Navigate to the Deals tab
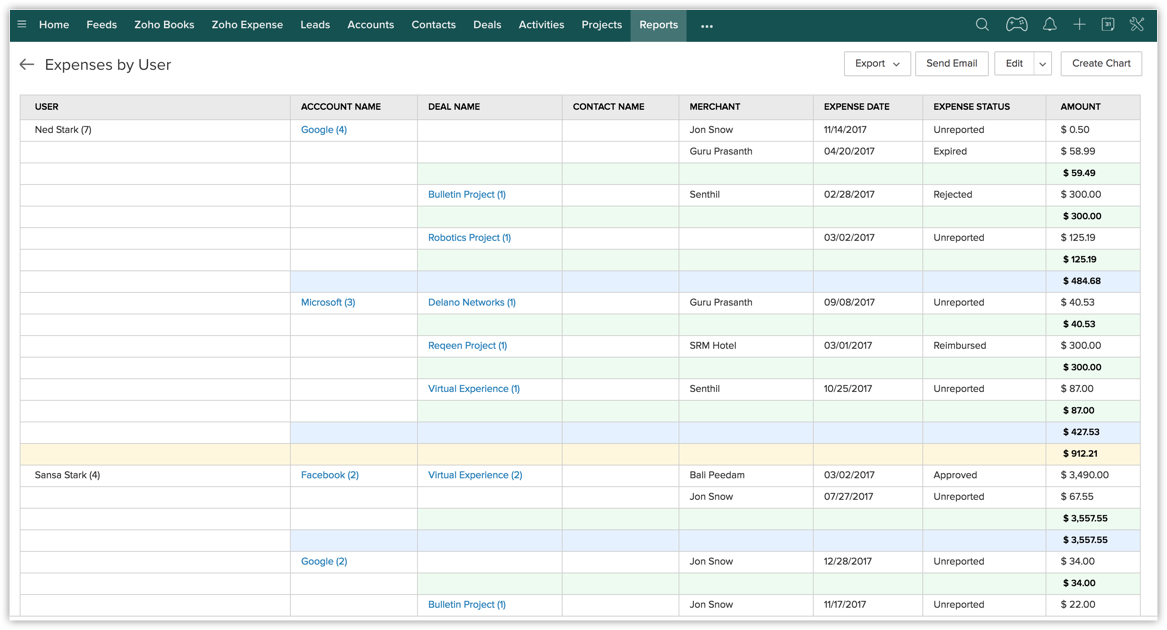 487,25
